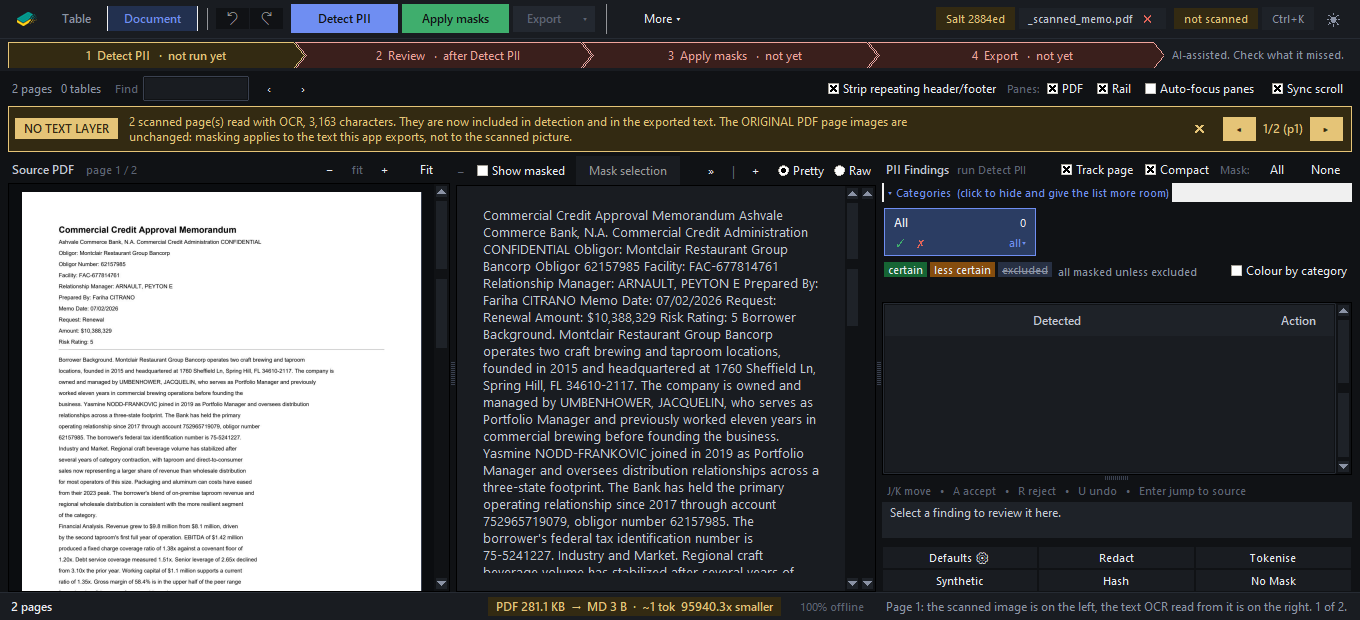Open the Export dropdown arrow
The width and height of the screenshot is (1360, 620).
click(x=584, y=19)
